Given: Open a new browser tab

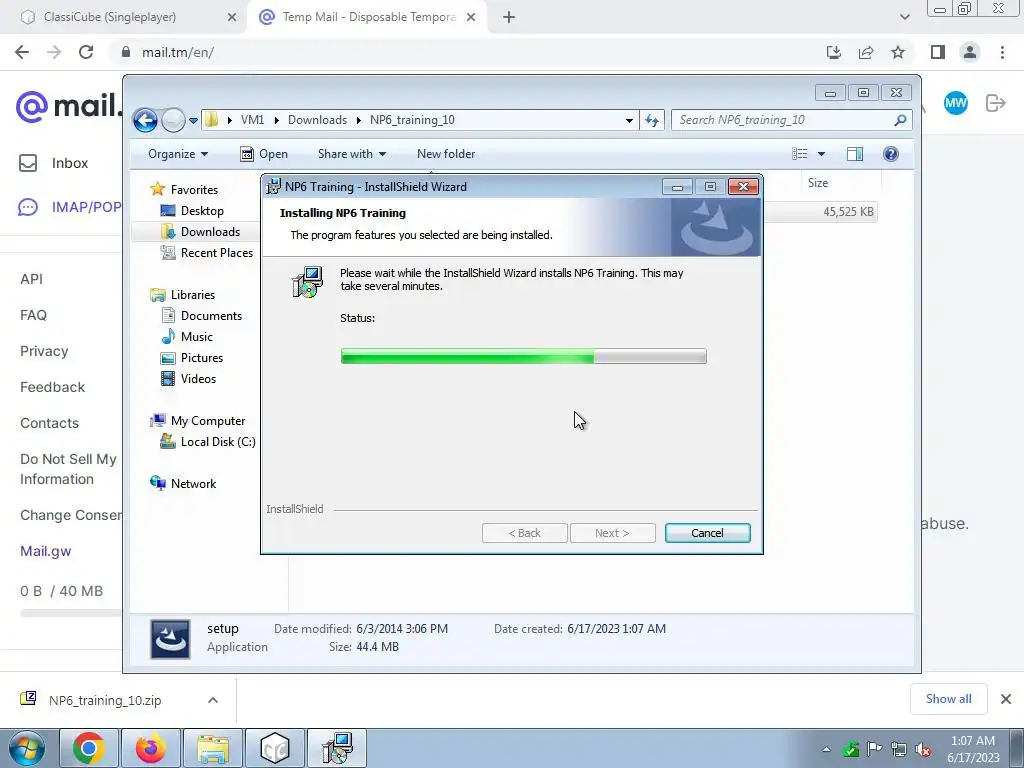Looking at the screenshot, I should coord(509,17).
